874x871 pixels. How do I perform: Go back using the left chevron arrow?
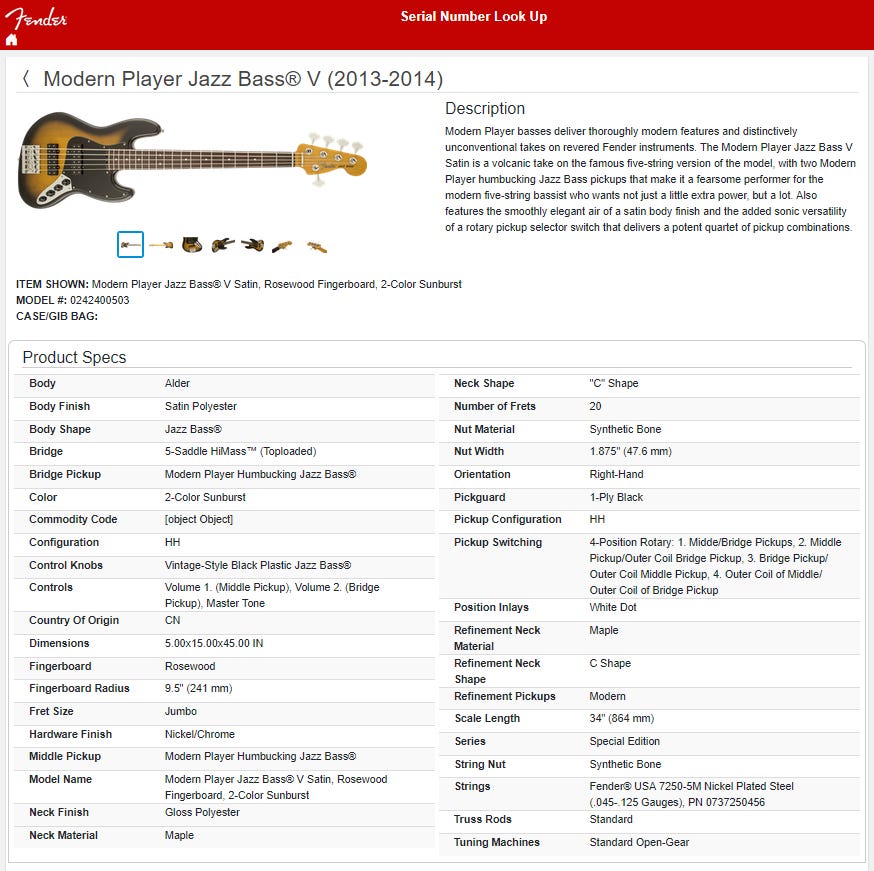26,79
